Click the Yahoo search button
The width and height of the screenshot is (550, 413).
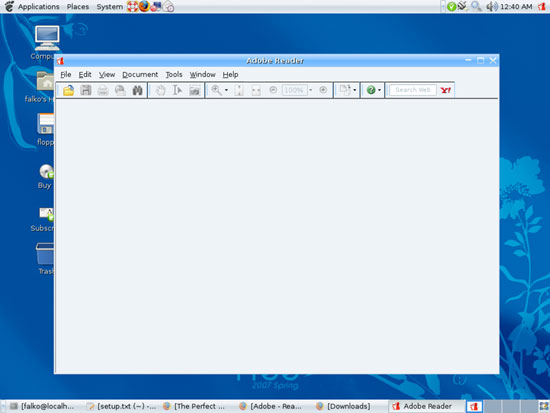(x=445, y=90)
